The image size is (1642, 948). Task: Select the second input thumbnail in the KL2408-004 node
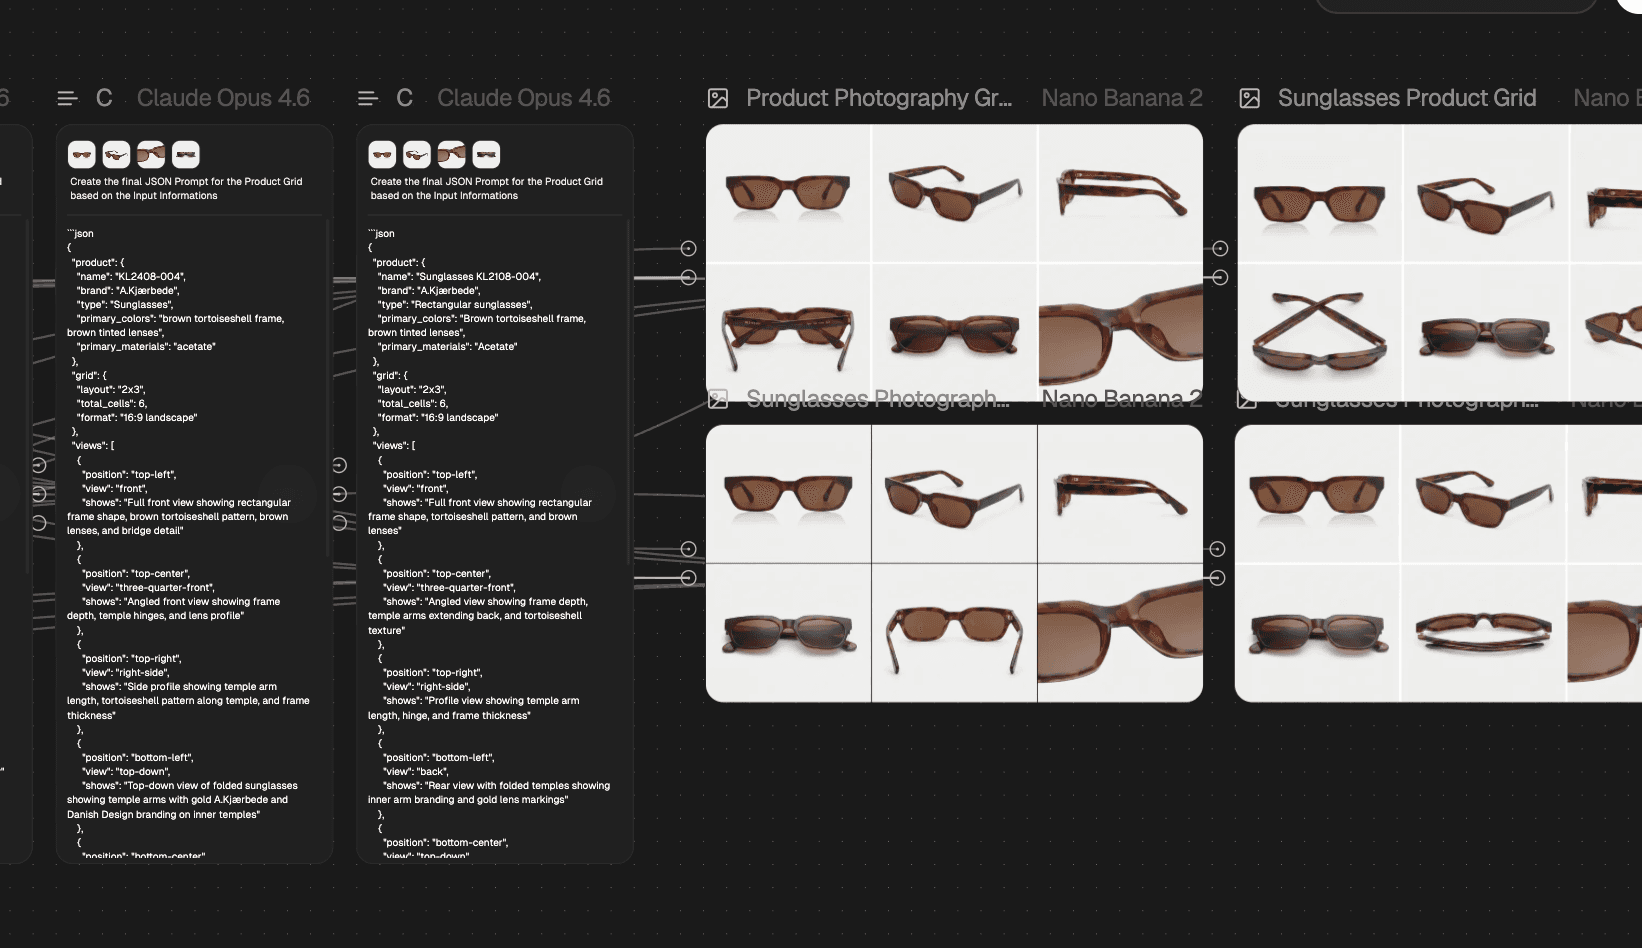[116, 154]
